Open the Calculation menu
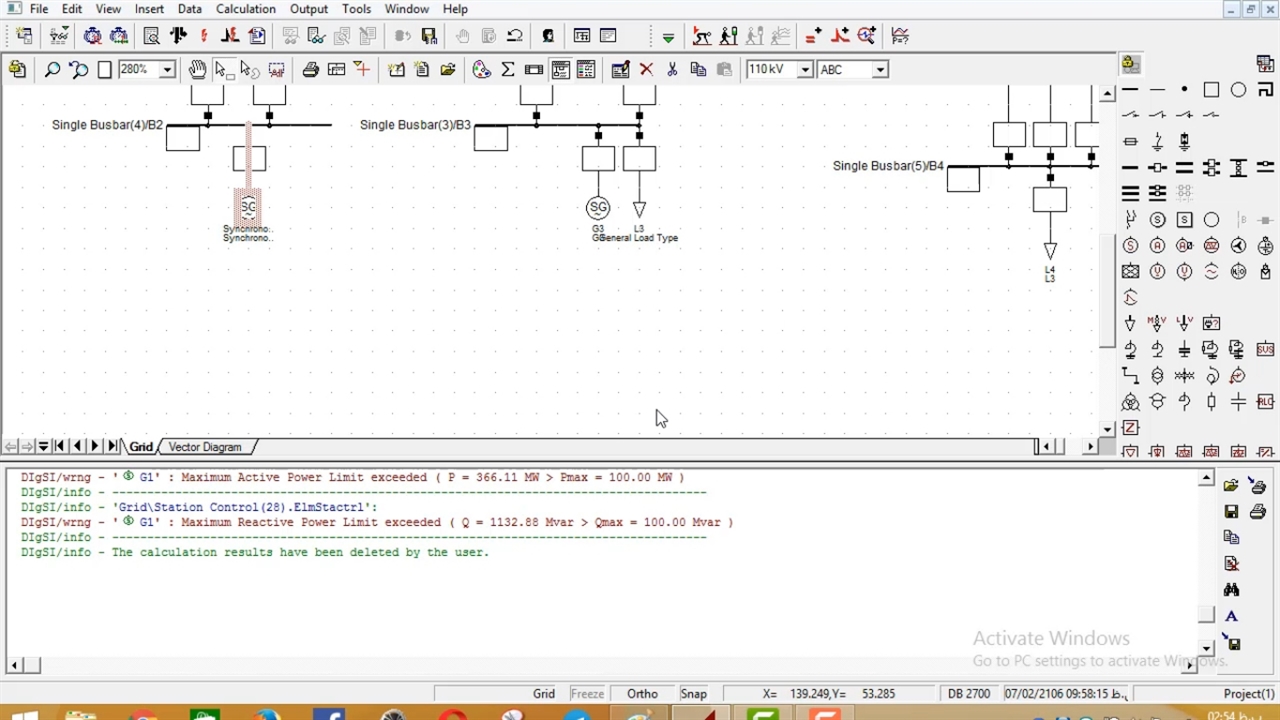Viewport: 1280px width, 720px height. (x=245, y=9)
